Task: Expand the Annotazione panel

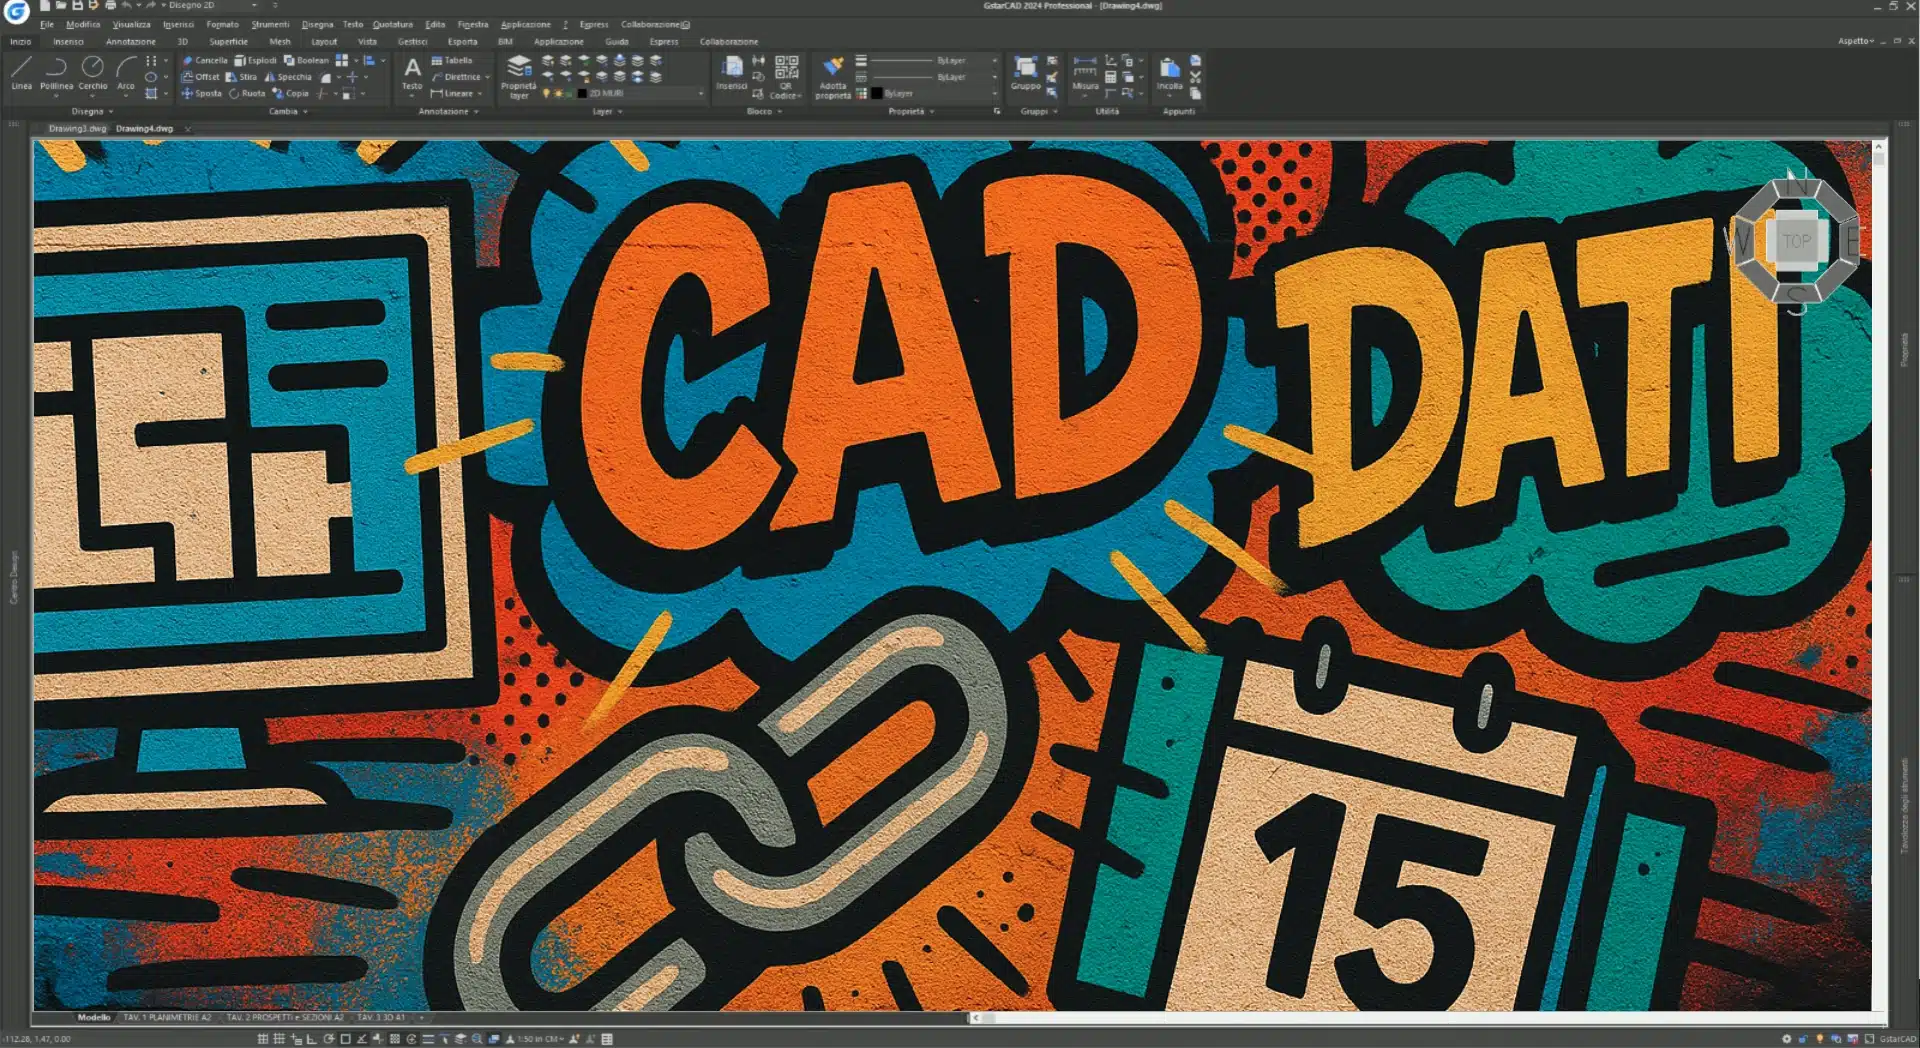Action: pos(448,111)
